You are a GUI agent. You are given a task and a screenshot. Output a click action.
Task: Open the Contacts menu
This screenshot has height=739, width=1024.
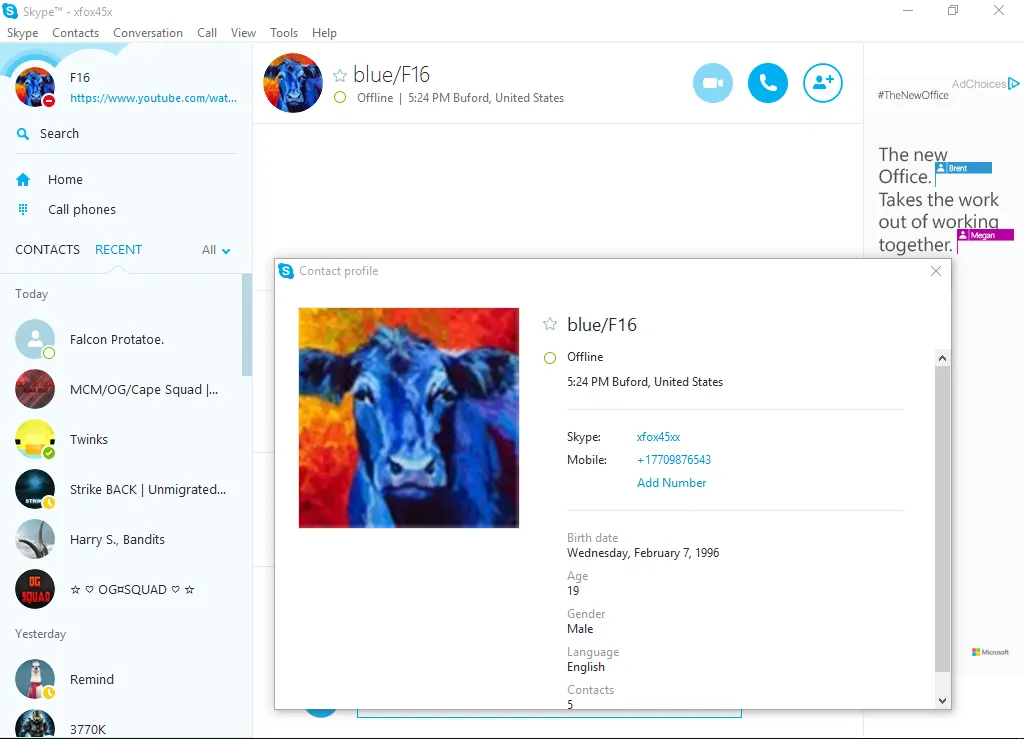tap(76, 33)
